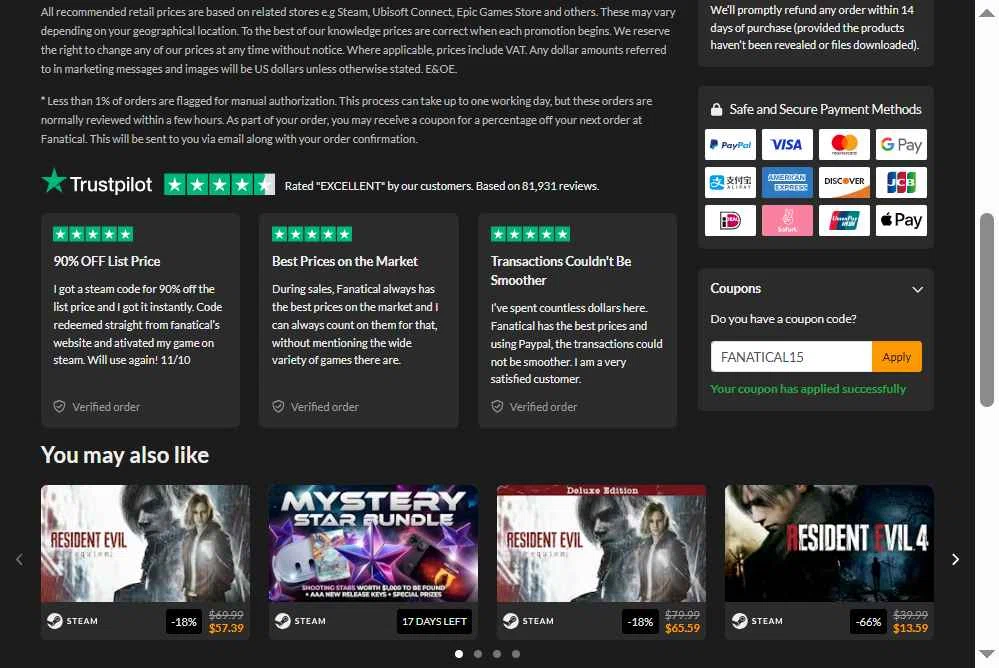This screenshot has height=668, width=999.
Task: Click Steam icon on $57.39 Resident Evil card
Action: [55, 621]
